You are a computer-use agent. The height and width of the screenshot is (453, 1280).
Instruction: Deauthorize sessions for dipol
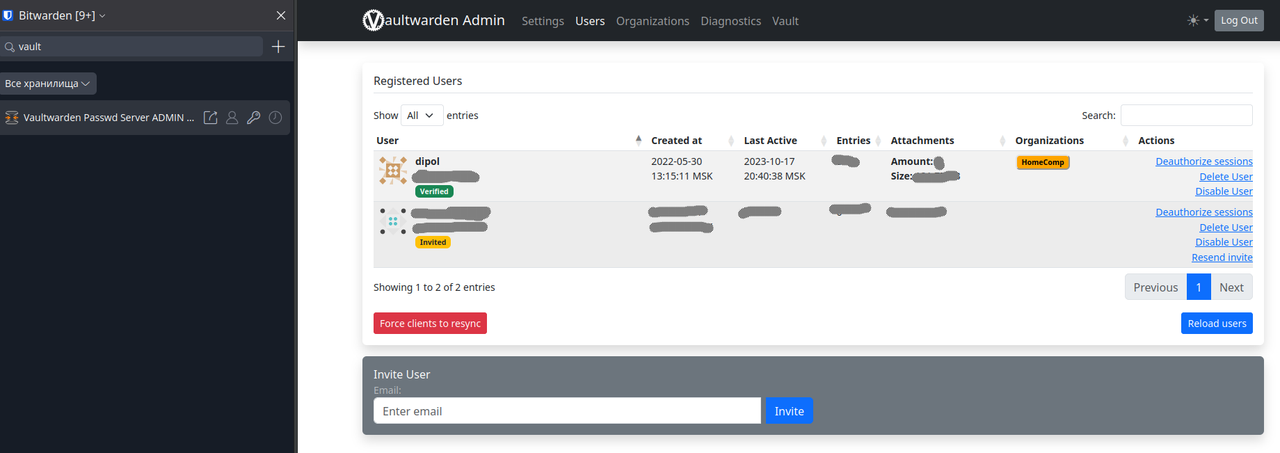point(1204,161)
